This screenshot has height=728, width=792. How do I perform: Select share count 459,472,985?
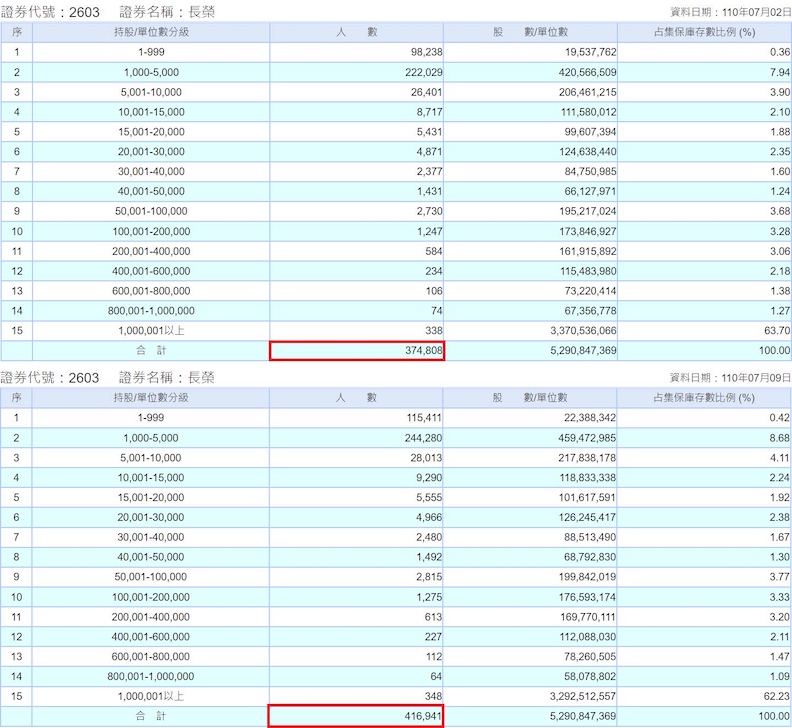(587, 438)
